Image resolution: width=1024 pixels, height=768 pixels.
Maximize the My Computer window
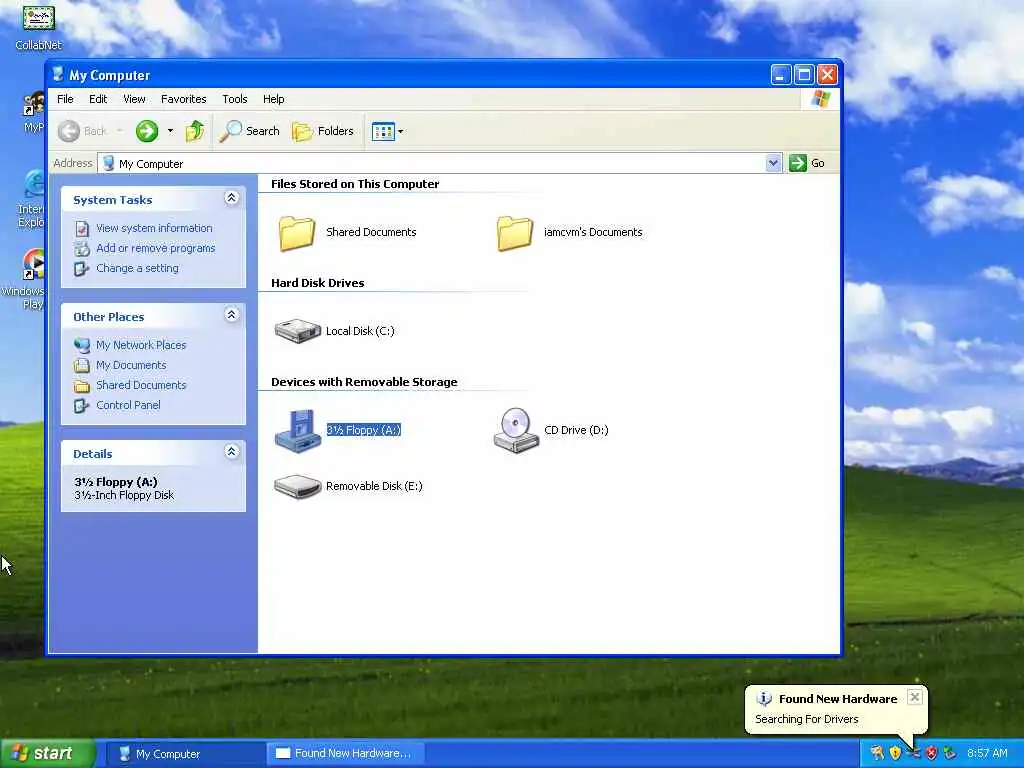(804, 75)
